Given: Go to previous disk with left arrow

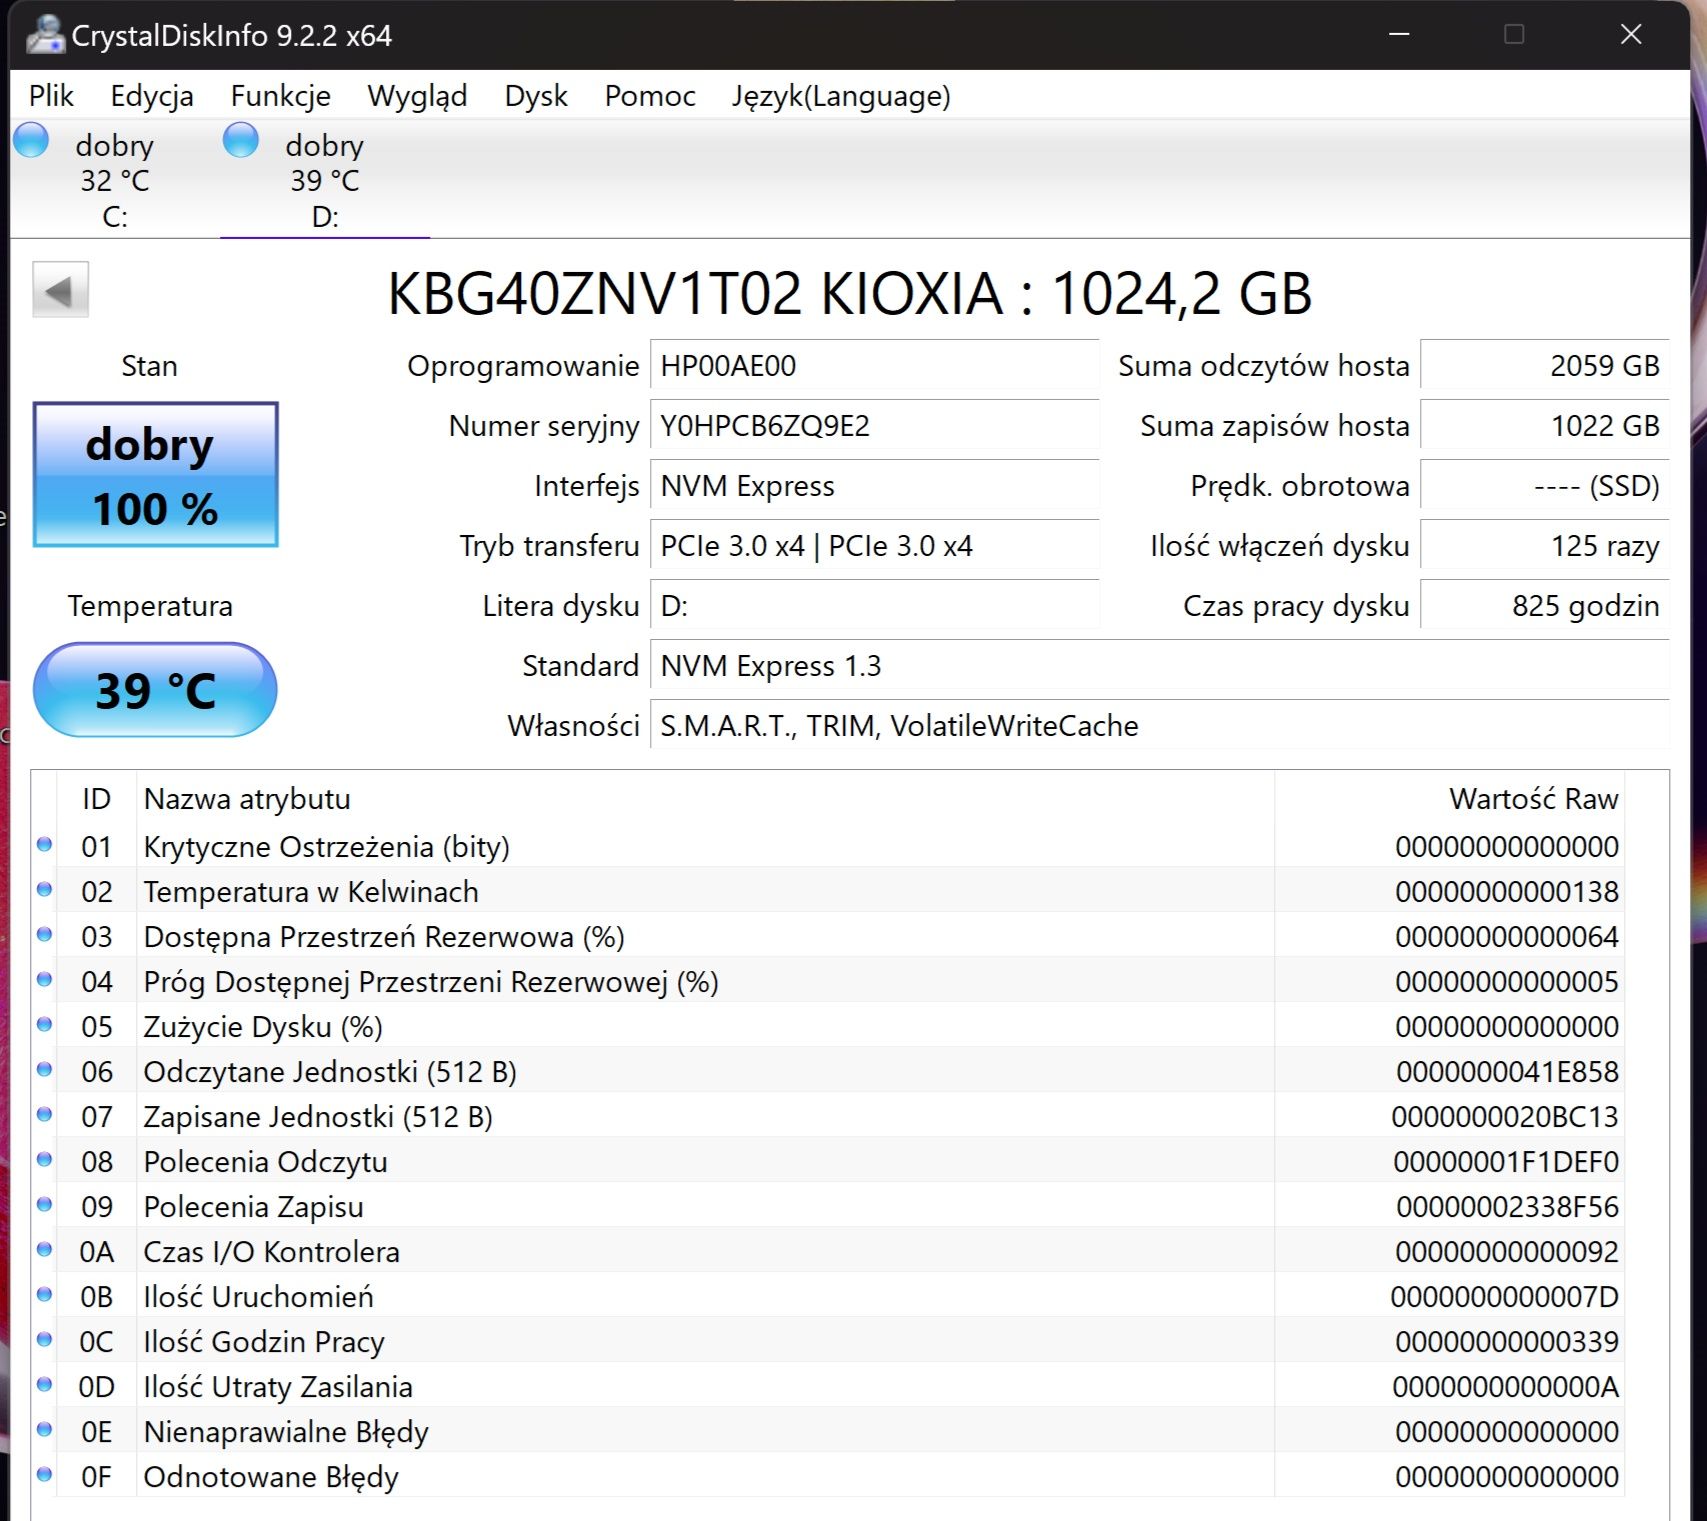Looking at the screenshot, I should pyautogui.click(x=60, y=290).
